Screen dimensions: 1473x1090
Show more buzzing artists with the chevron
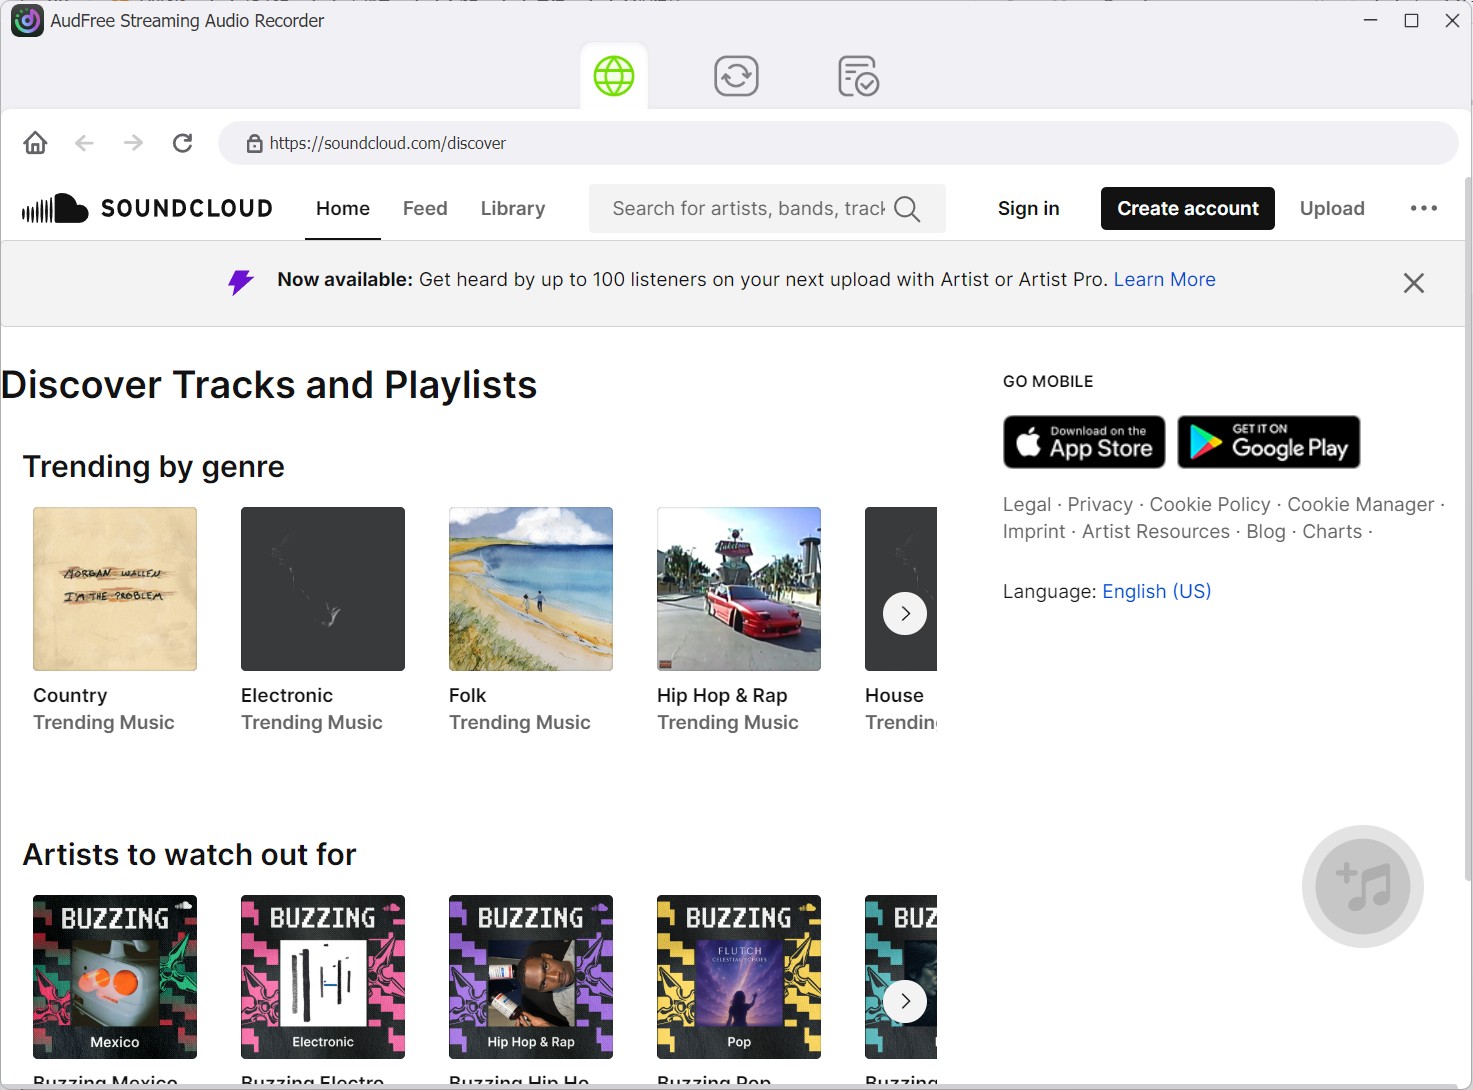905,1001
